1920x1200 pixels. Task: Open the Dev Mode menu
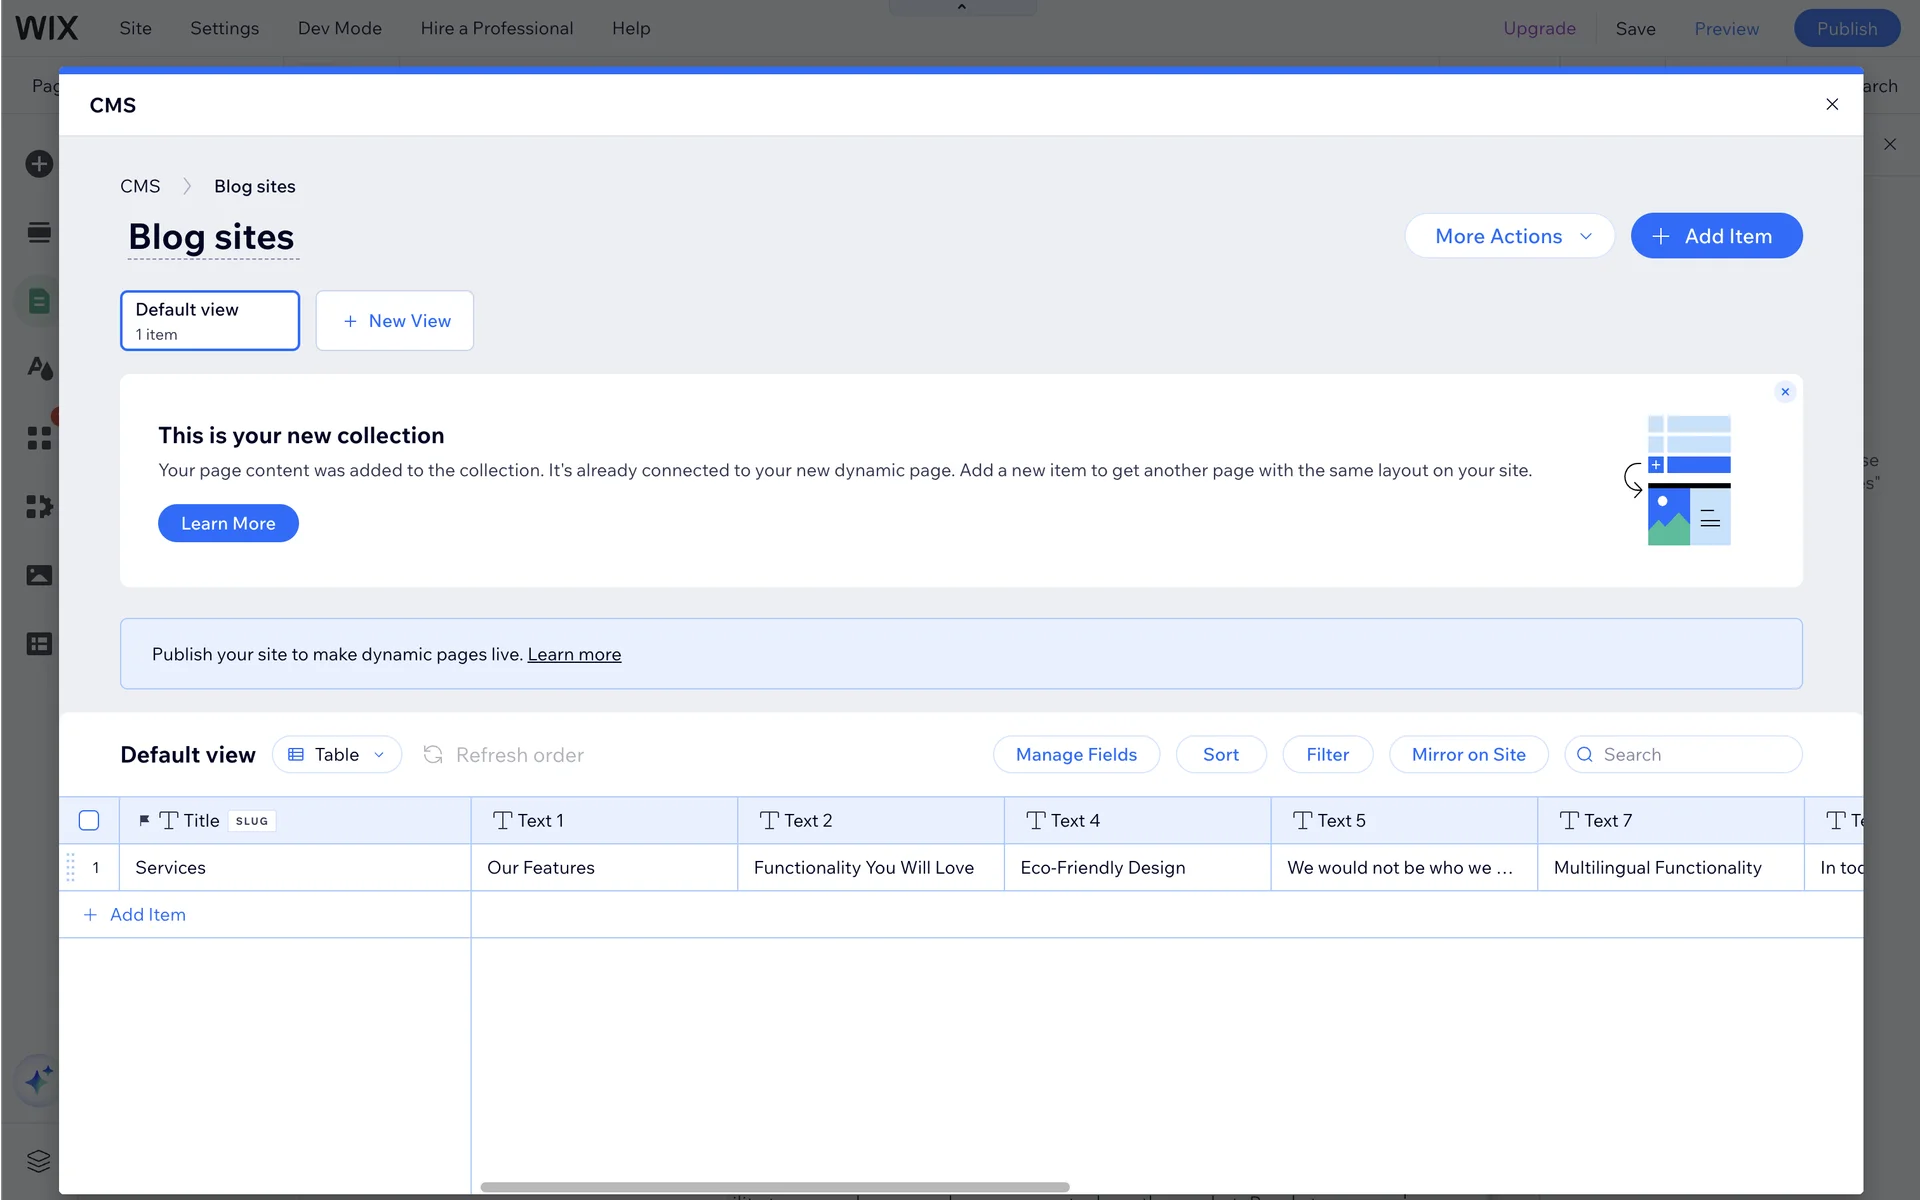[x=339, y=28]
